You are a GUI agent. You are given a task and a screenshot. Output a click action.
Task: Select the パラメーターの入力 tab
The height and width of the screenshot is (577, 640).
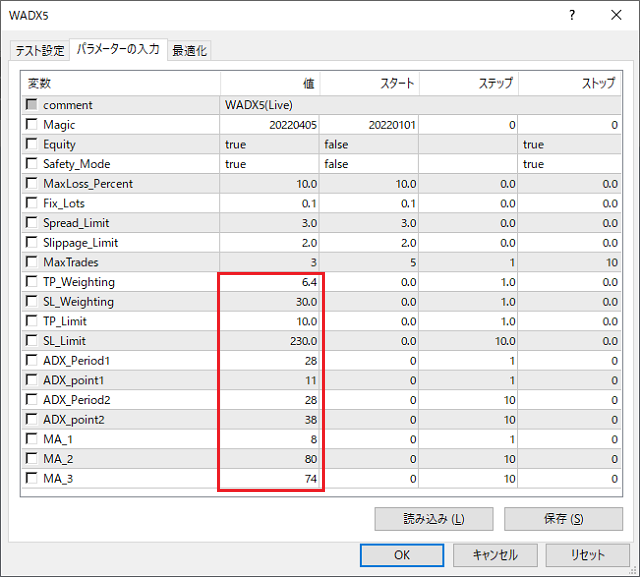pyautogui.click(x=118, y=49)
